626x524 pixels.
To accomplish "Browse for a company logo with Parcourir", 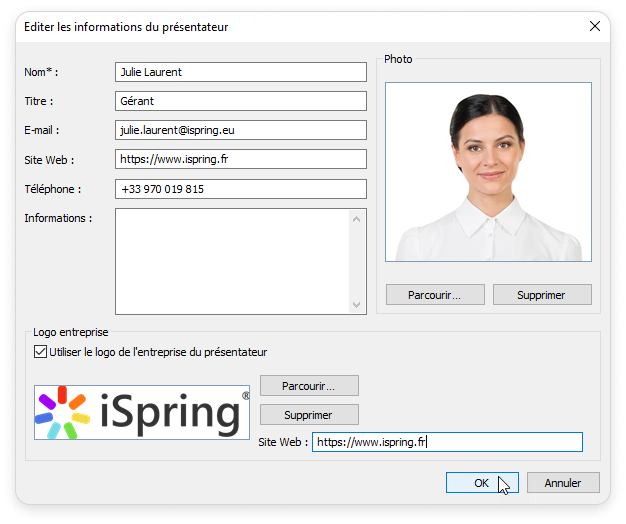I will click(x=309, y=386).
